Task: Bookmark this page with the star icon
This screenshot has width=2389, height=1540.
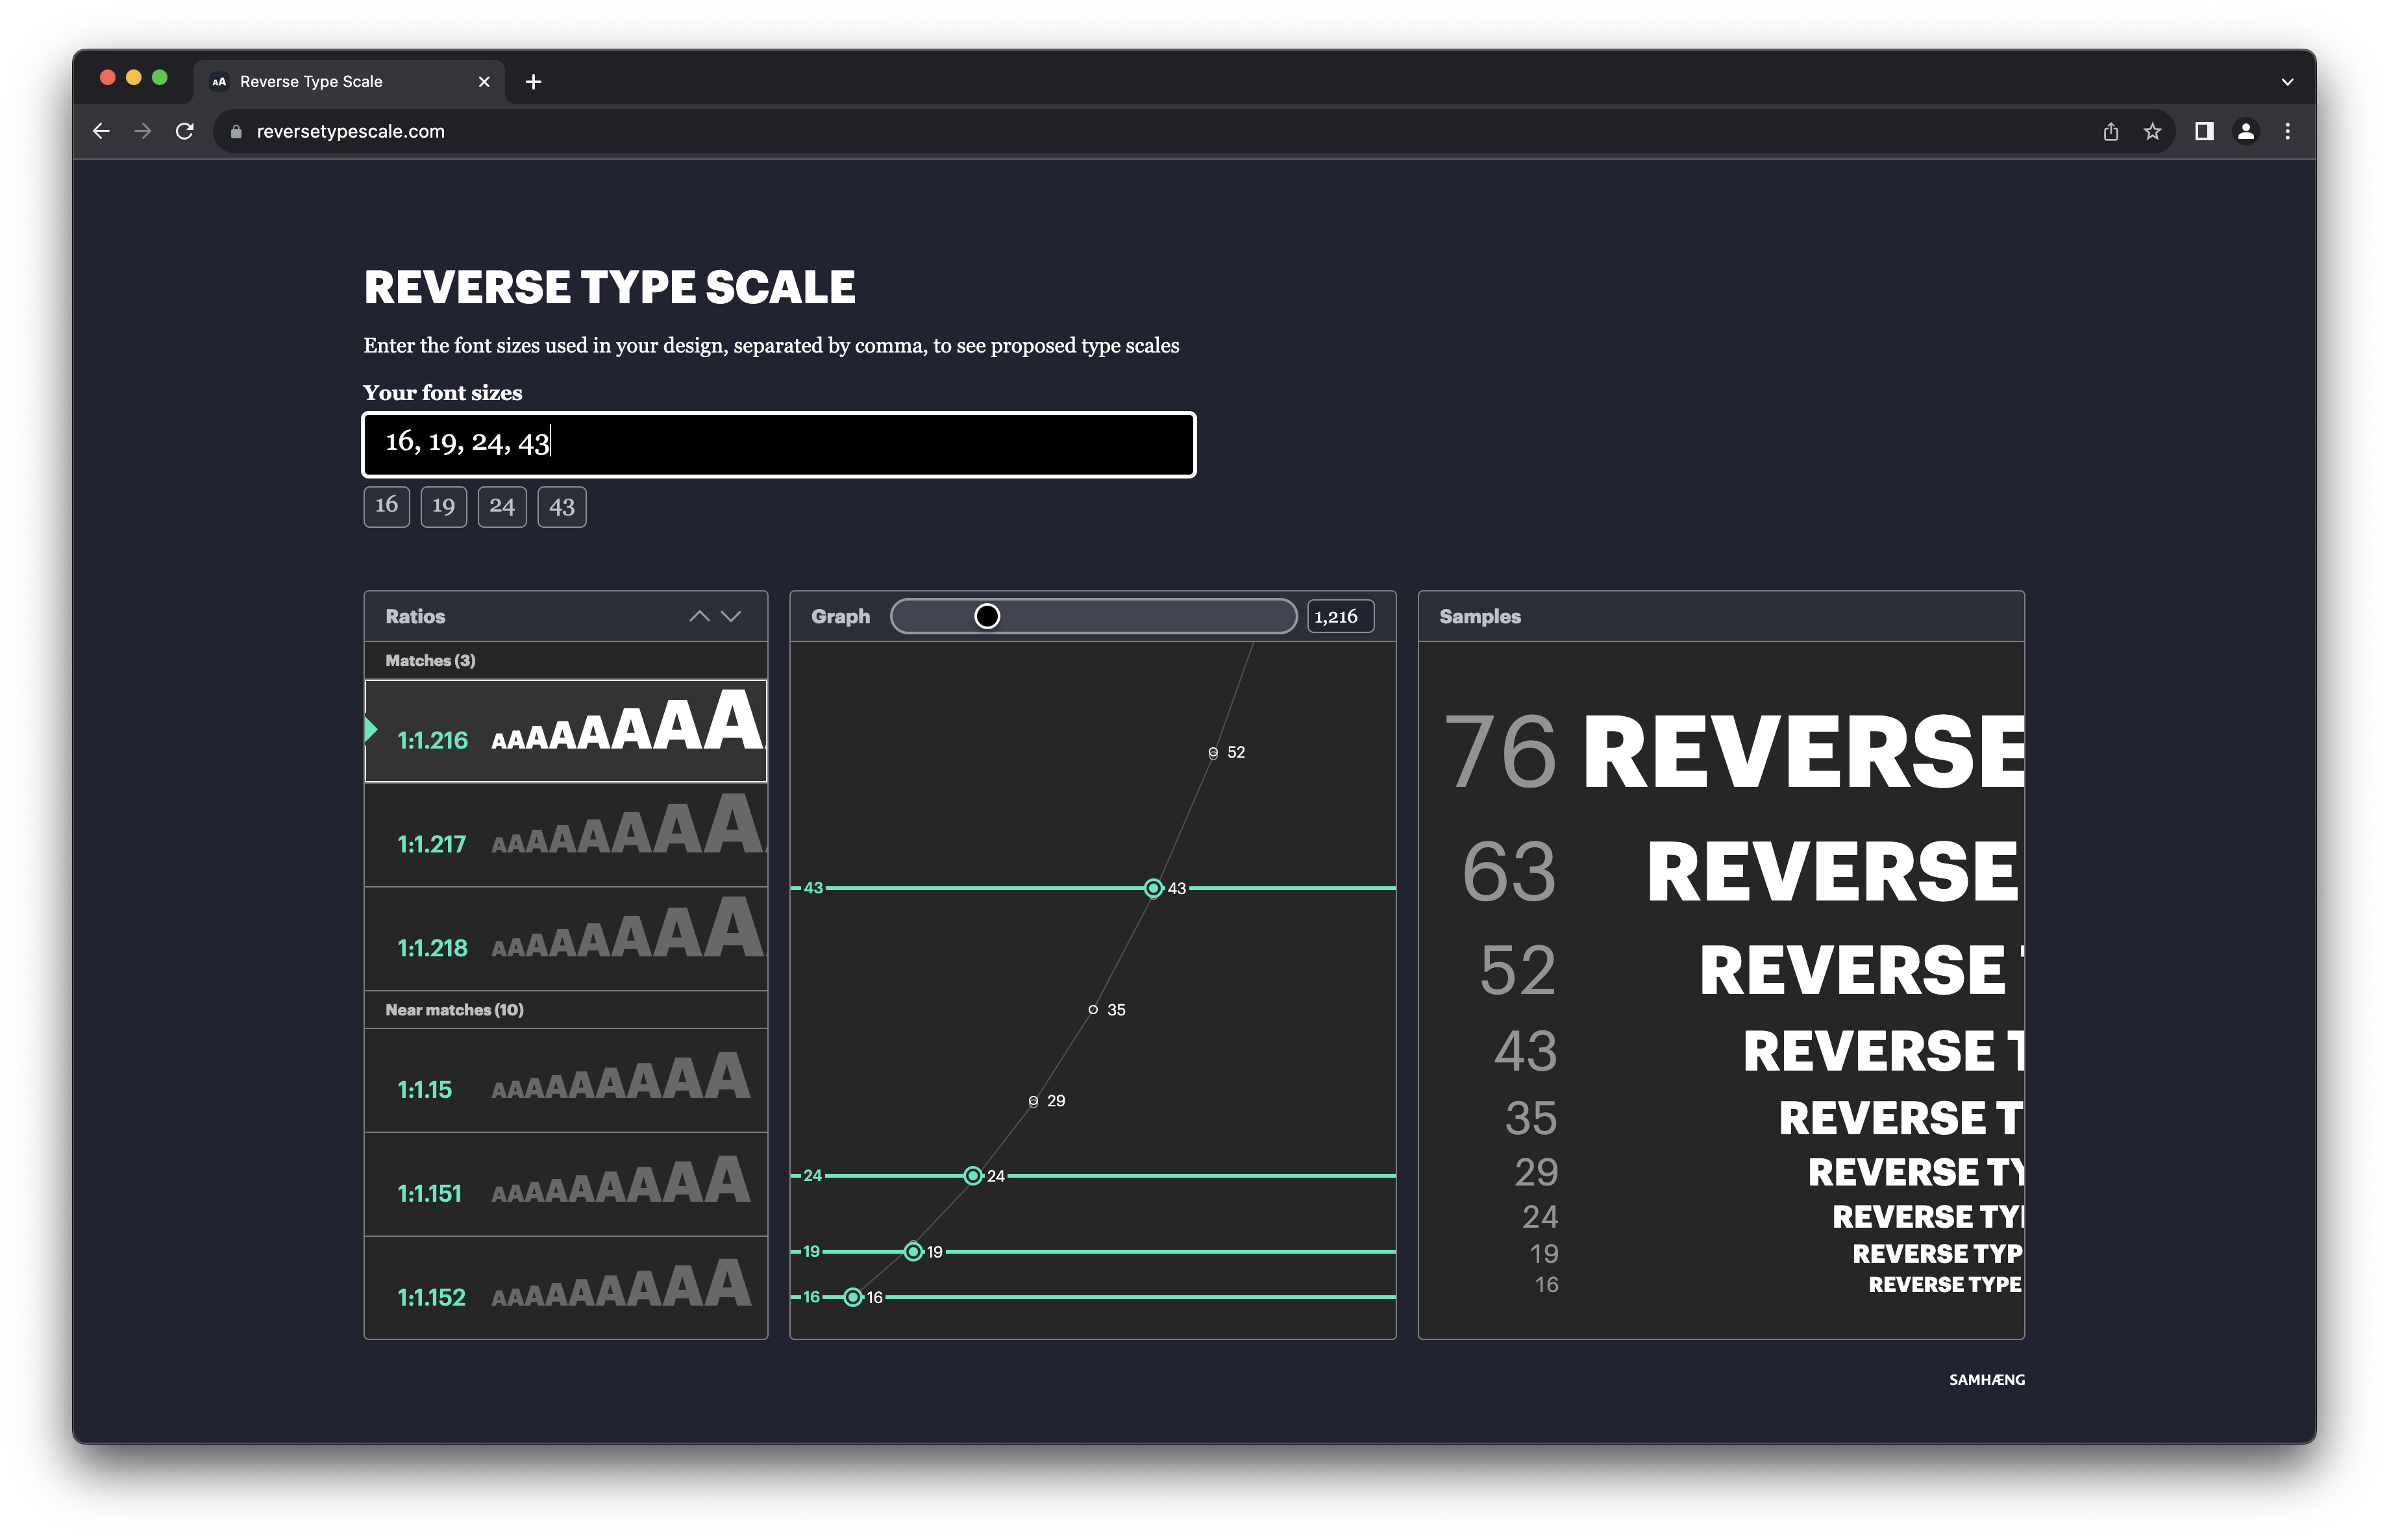Action: pos(2152,131)
